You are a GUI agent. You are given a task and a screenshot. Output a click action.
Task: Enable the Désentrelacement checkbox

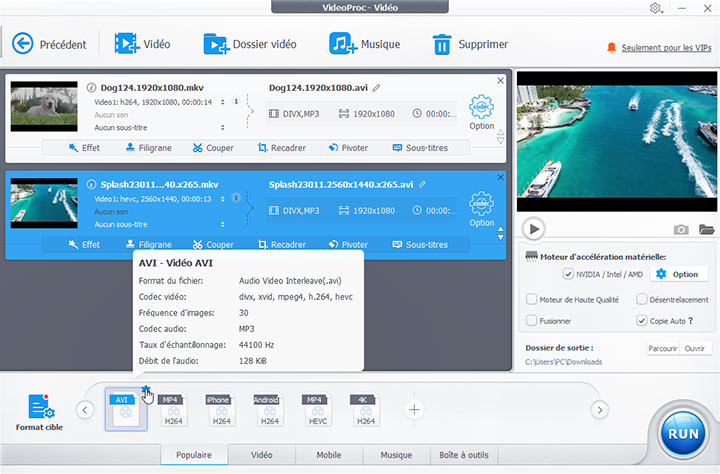[641, 299]
